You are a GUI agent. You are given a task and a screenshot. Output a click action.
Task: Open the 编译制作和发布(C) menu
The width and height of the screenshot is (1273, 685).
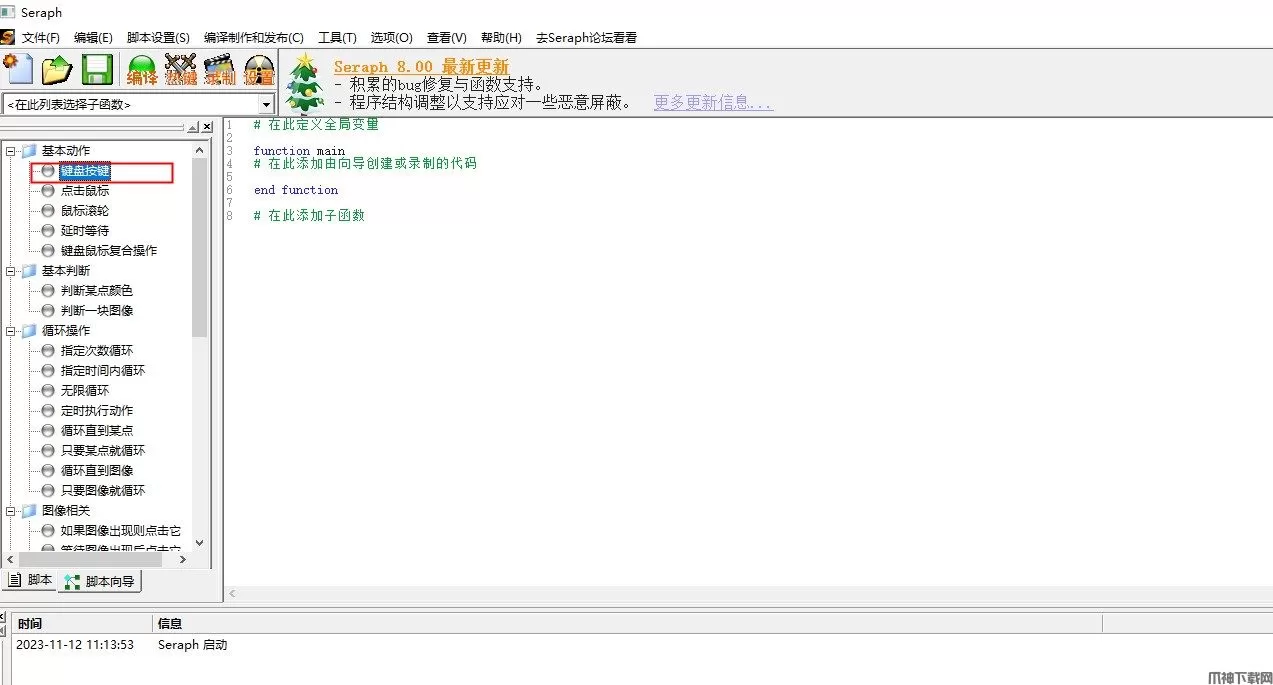(254, 38)
